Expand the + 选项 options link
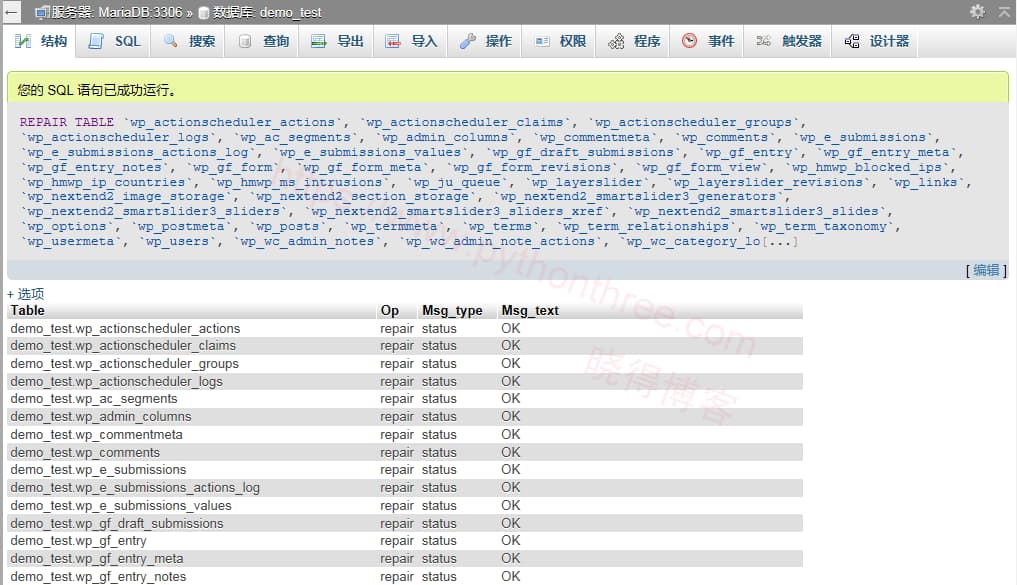The width and height of the screenshot is (1017, 585). pyautogui.click(x=26, y=294)
